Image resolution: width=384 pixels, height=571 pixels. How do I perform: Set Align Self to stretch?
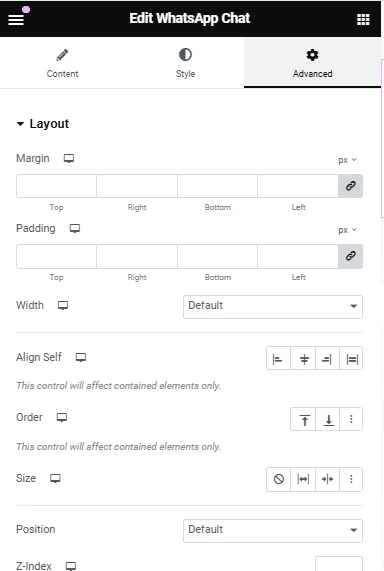351,359
